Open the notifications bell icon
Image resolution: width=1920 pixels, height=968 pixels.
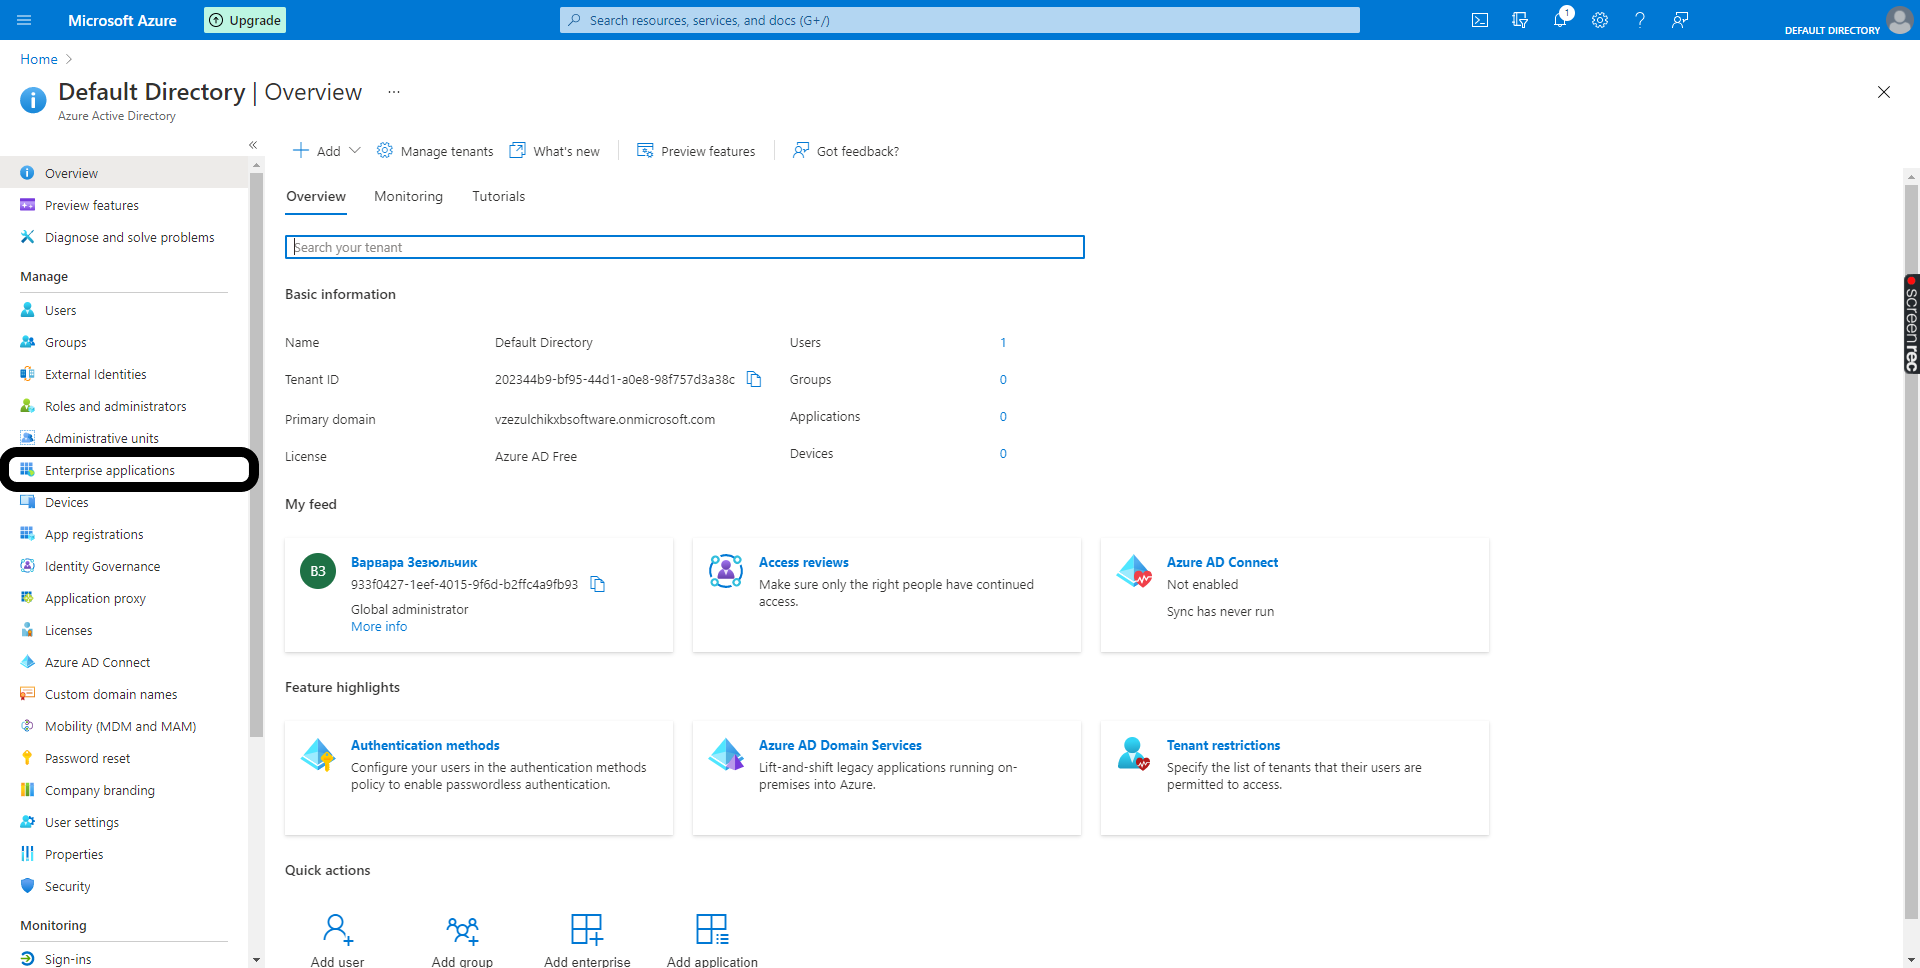point(1560,20)
